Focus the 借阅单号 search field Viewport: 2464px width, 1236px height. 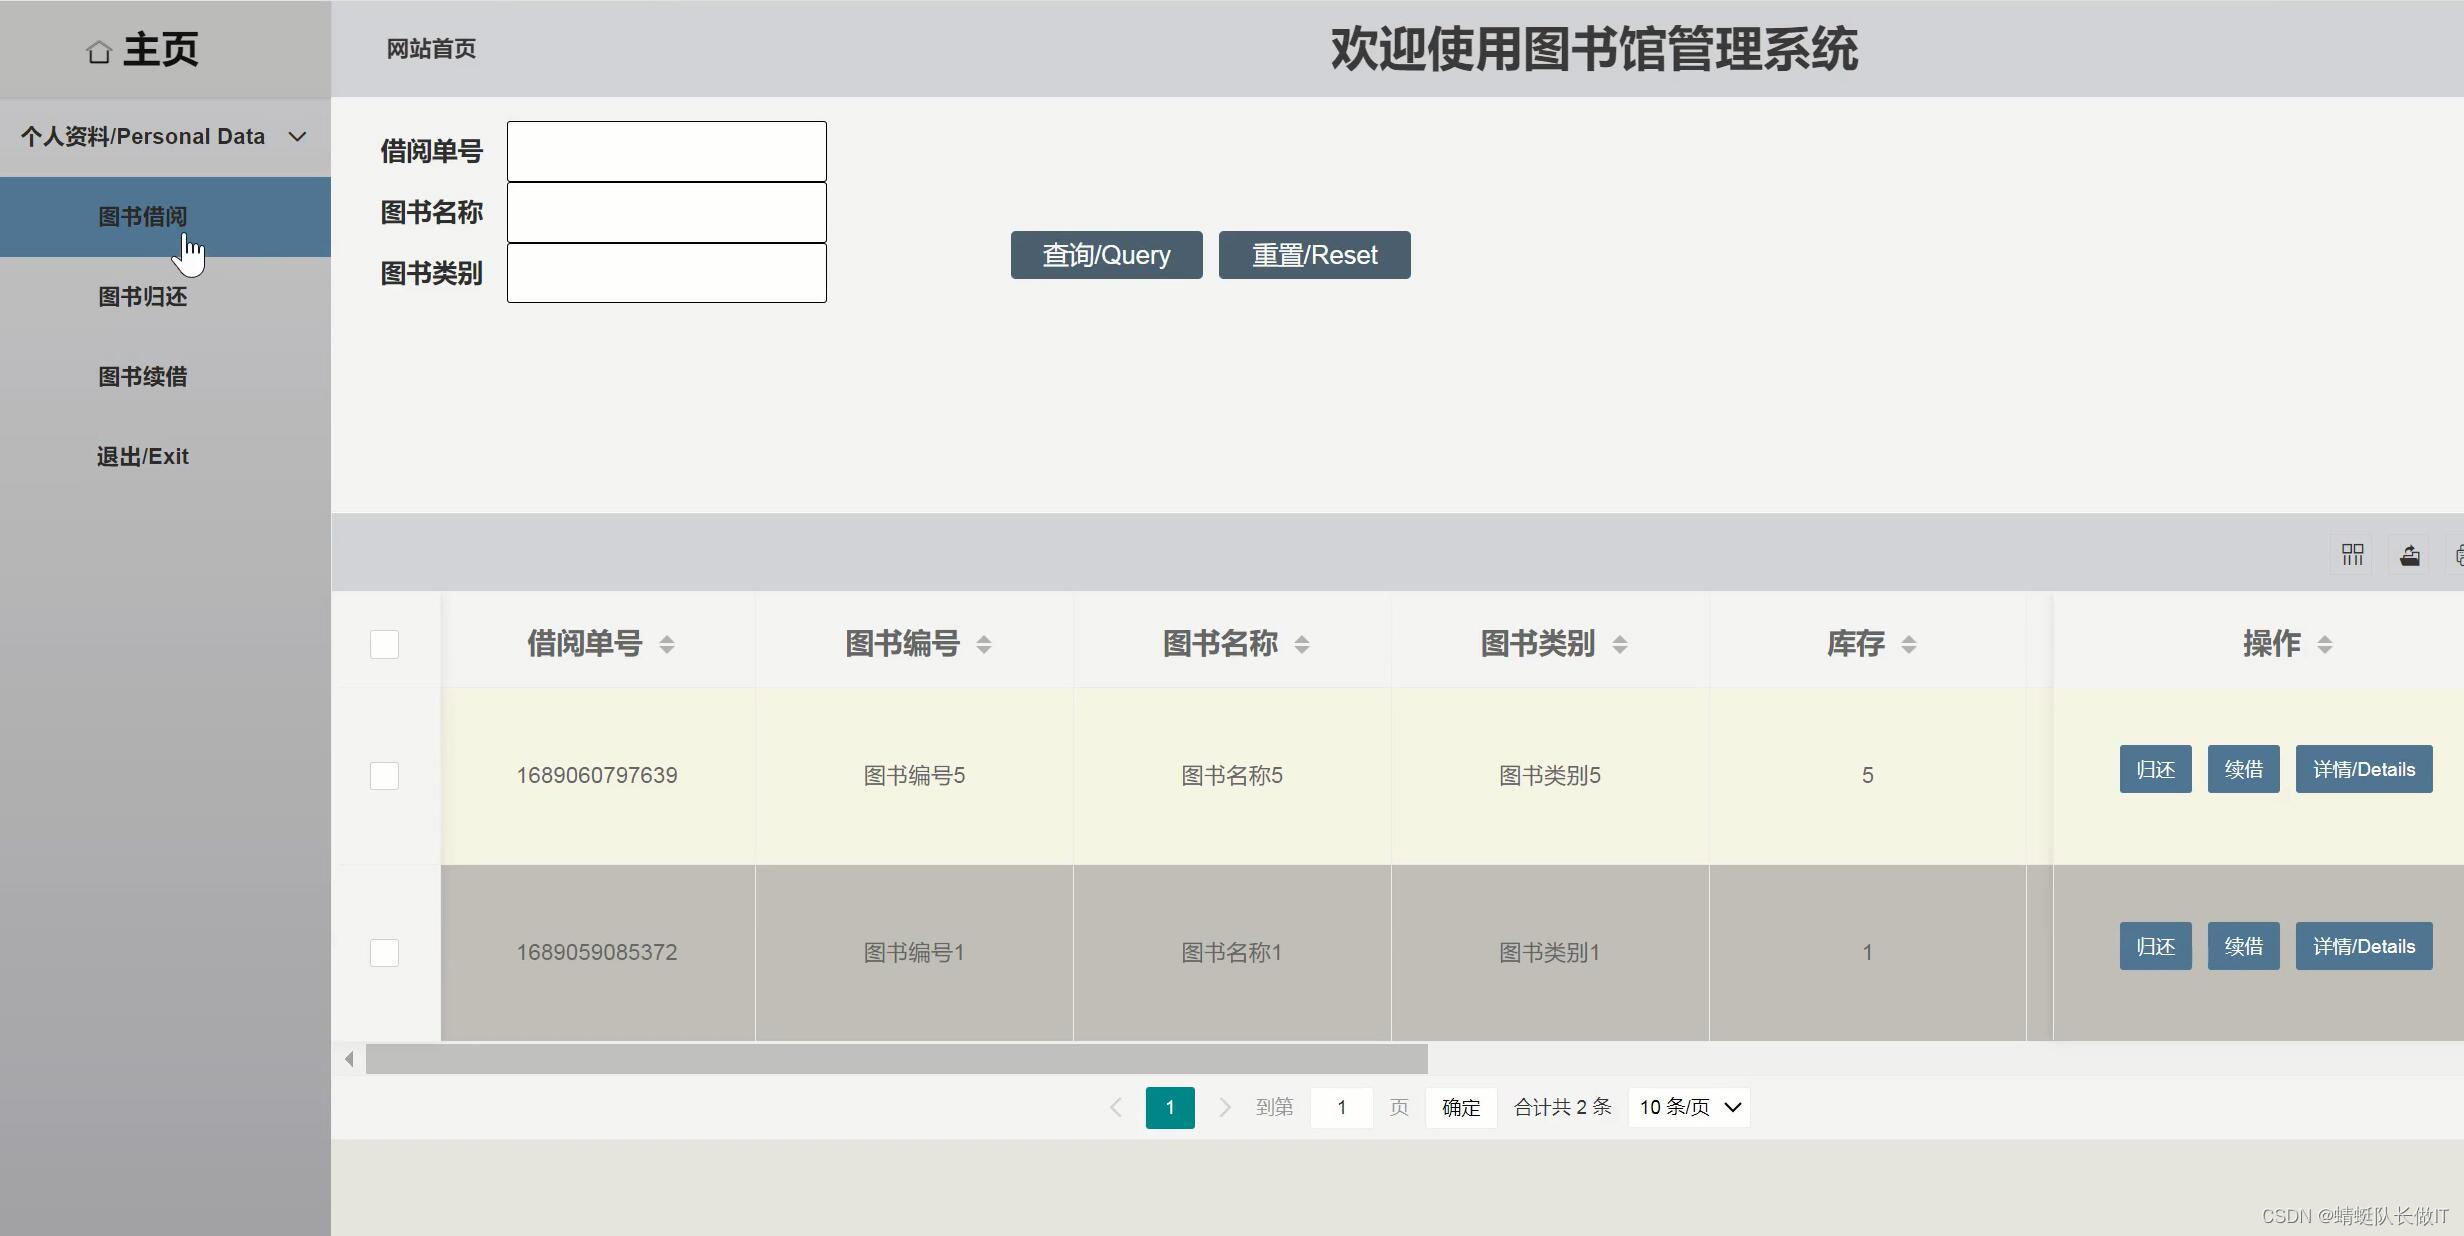point(666,152)
